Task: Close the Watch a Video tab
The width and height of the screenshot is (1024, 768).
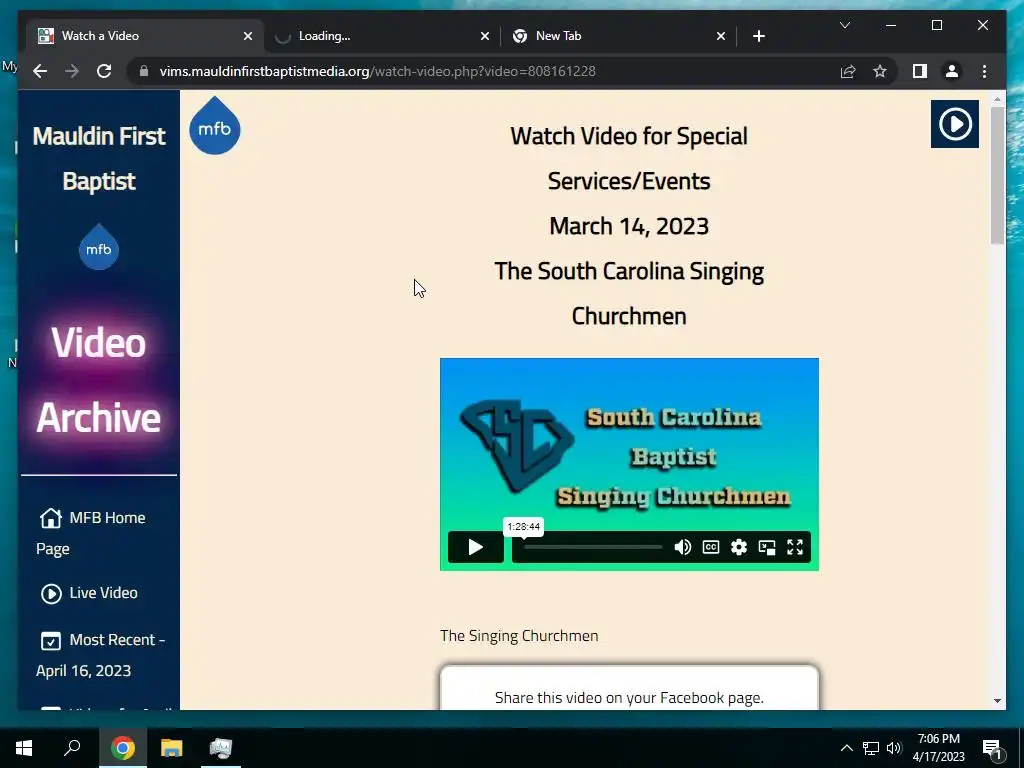Action: 248,37
